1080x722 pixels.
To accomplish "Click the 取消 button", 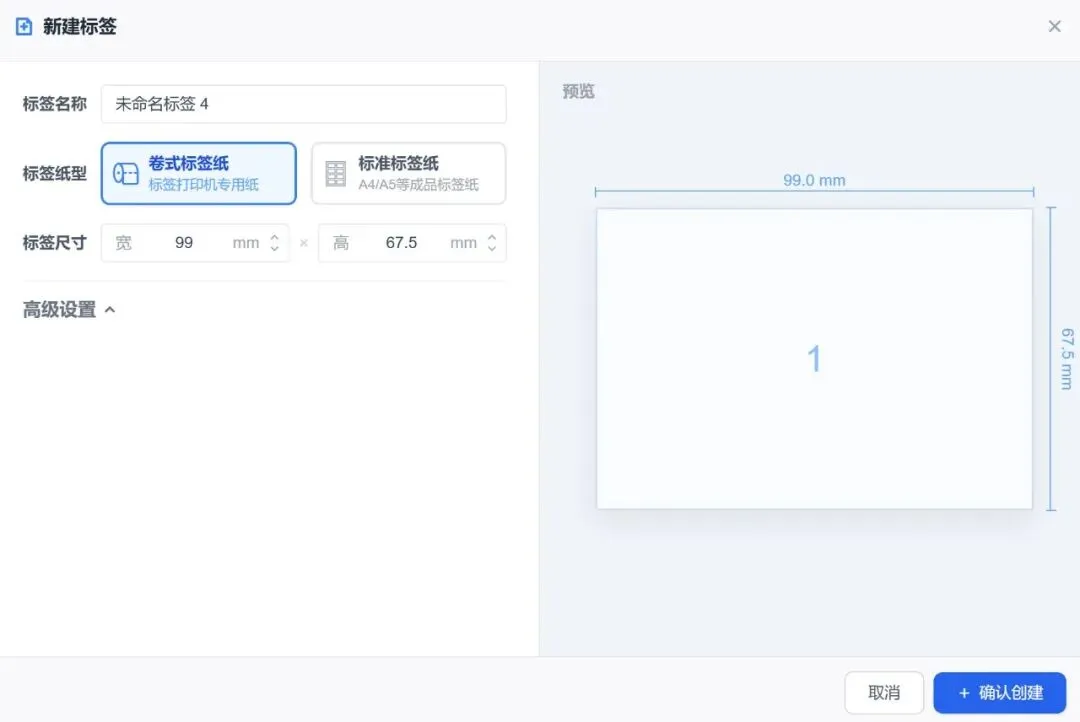I will 884,692.
